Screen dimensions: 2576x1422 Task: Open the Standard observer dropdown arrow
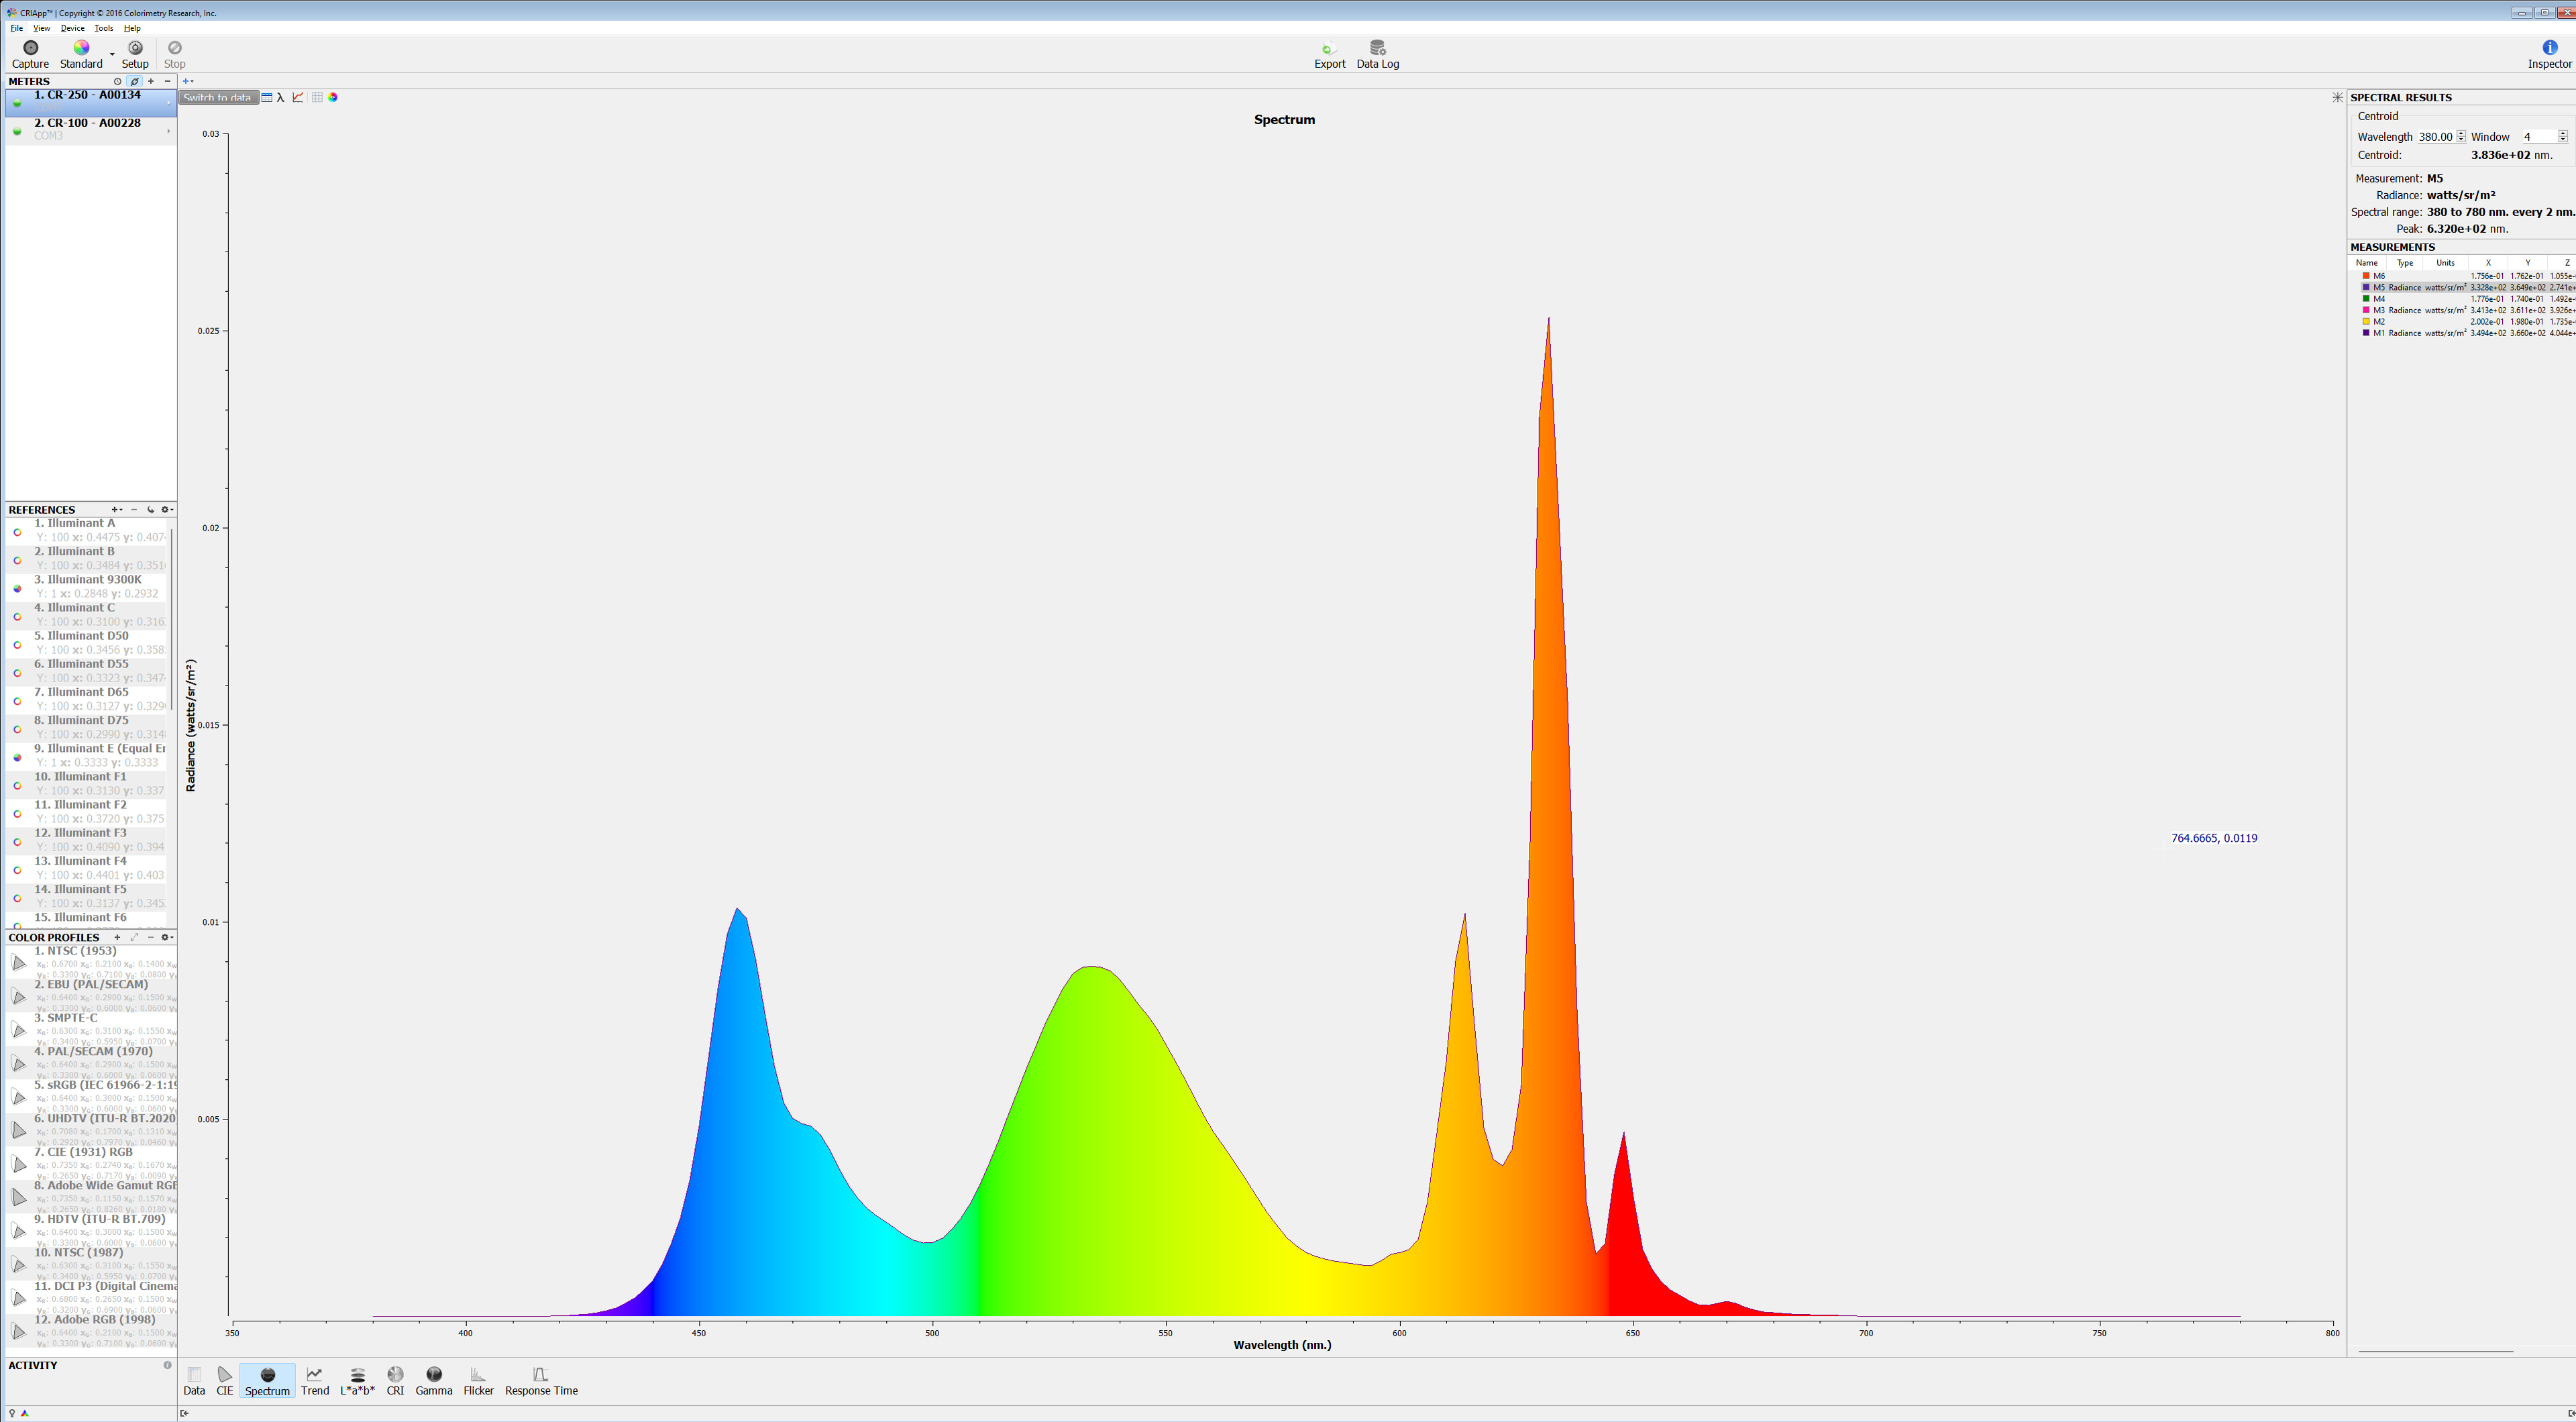112,54
